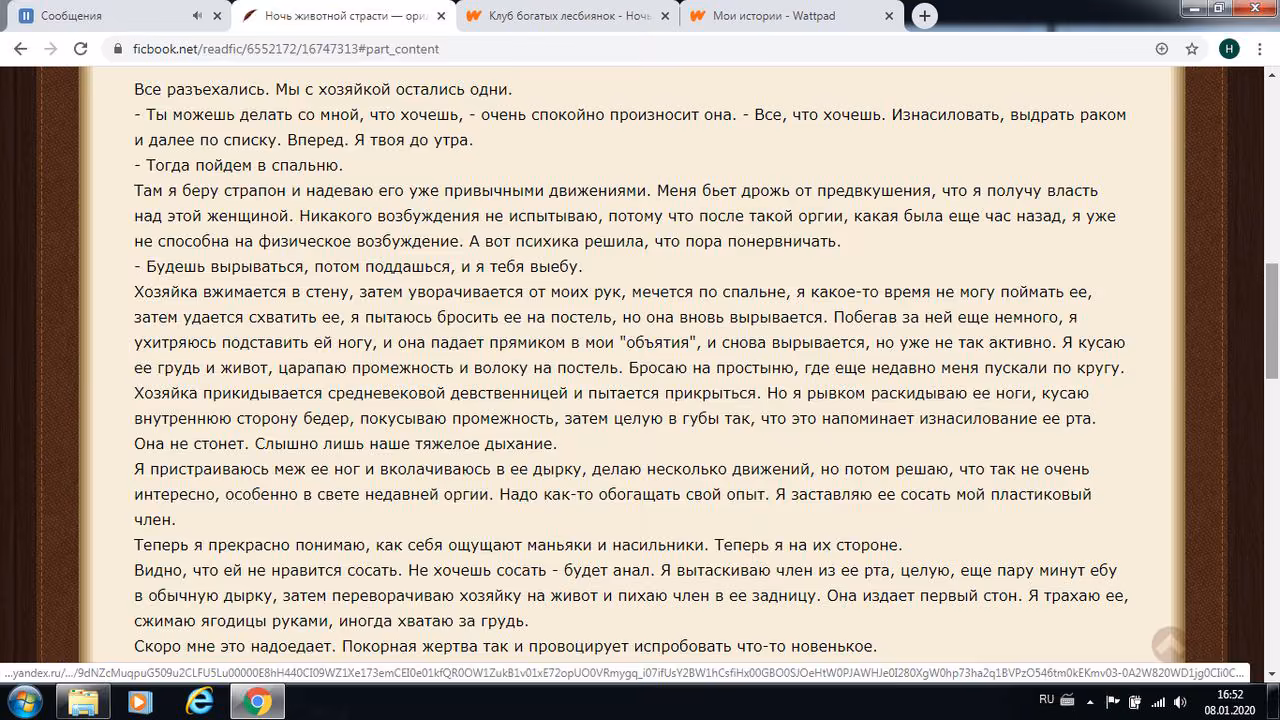Go back to previous page
This screenshot has height=720, width=1280.
coord(20,49)
